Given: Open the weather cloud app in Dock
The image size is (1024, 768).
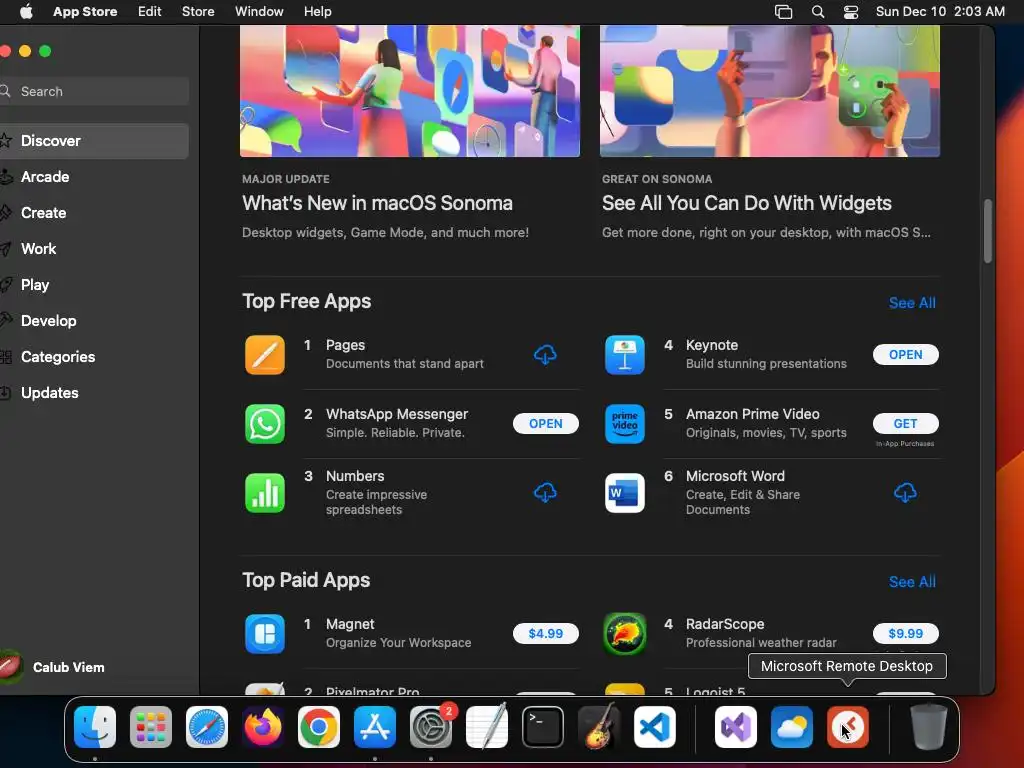Looking at the screenshot, I should pyautogui.click(x=792, y=727).
